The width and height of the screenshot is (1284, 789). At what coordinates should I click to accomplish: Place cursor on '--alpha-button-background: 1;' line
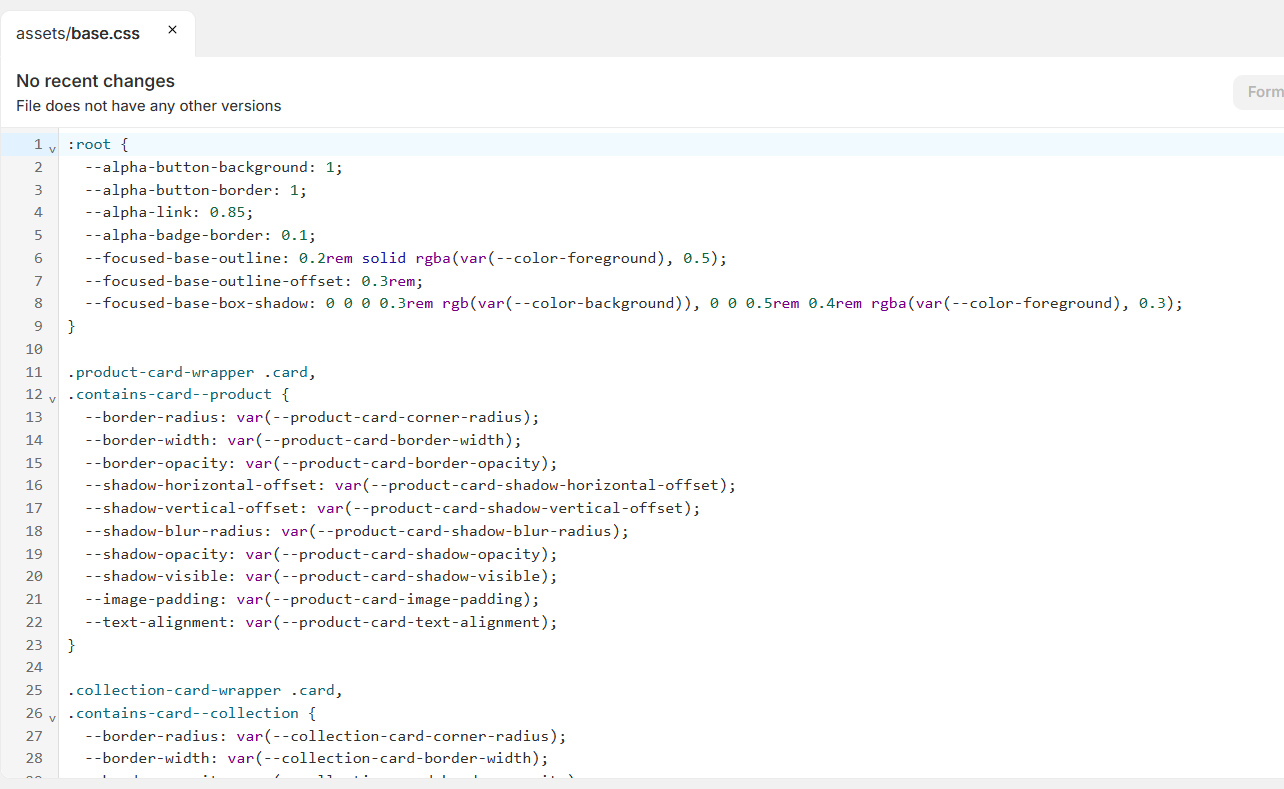point(214,167)
